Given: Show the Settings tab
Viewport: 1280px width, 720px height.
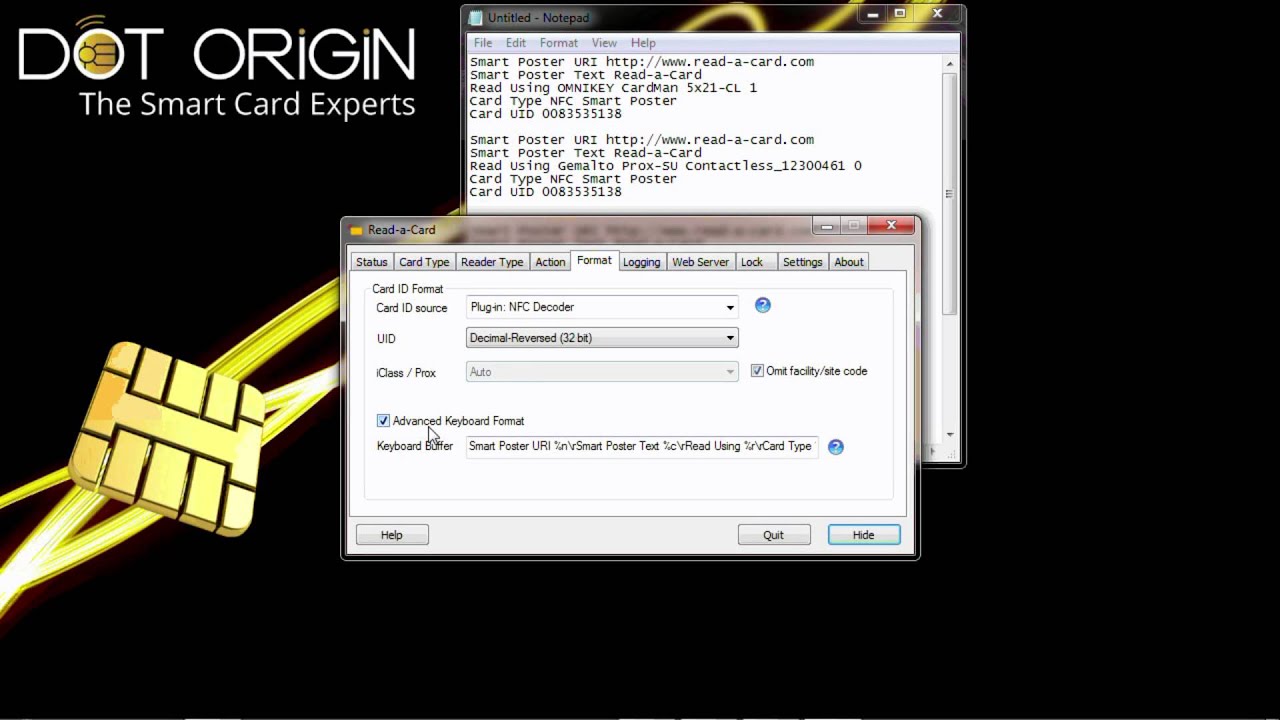Looking at the screenshot, I should [802, 262].
